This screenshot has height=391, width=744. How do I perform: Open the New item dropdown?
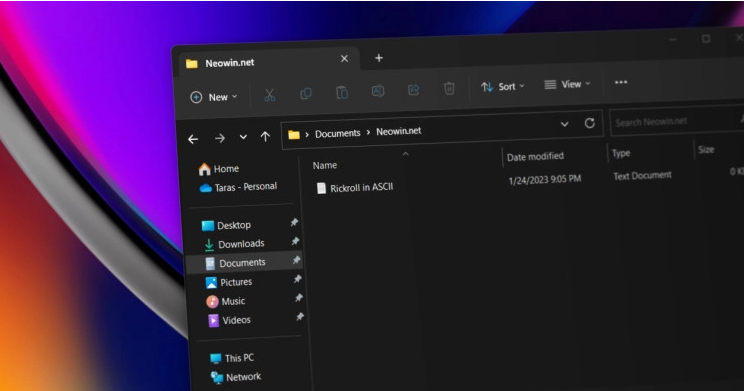coord(214,97)
